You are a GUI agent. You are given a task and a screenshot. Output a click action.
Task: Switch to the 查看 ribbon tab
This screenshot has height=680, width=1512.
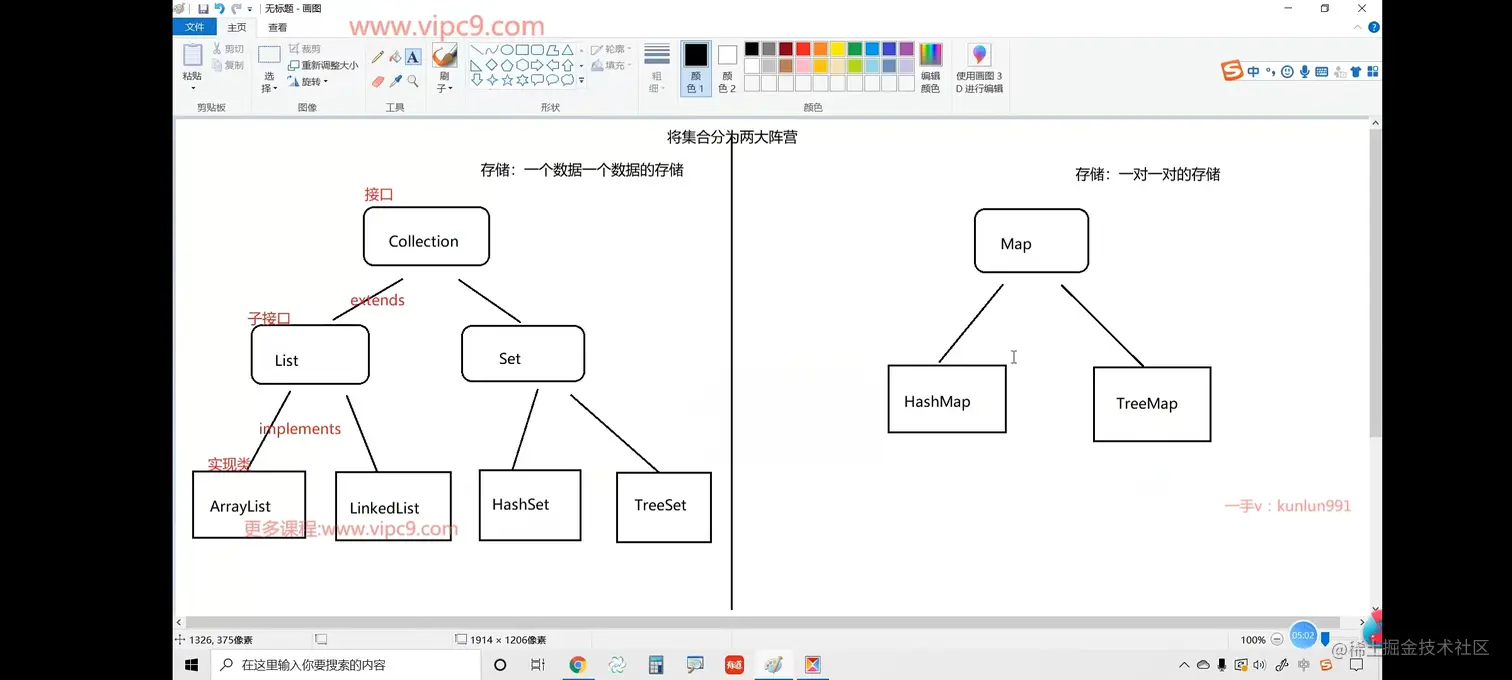point(277,27)
